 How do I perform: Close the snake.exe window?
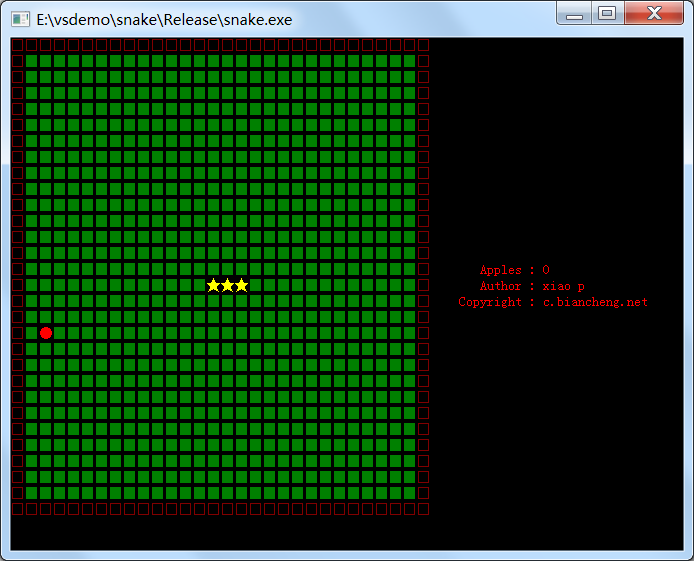point(654,13)
